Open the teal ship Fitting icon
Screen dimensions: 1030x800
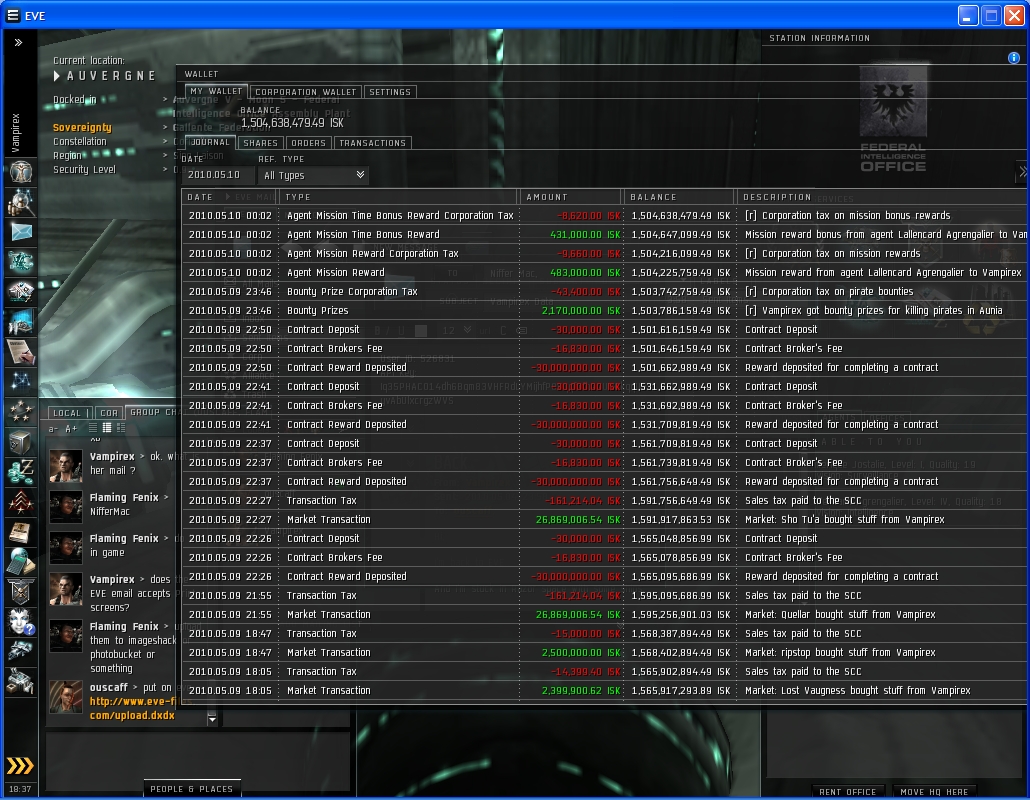click(x=20, y=262)
